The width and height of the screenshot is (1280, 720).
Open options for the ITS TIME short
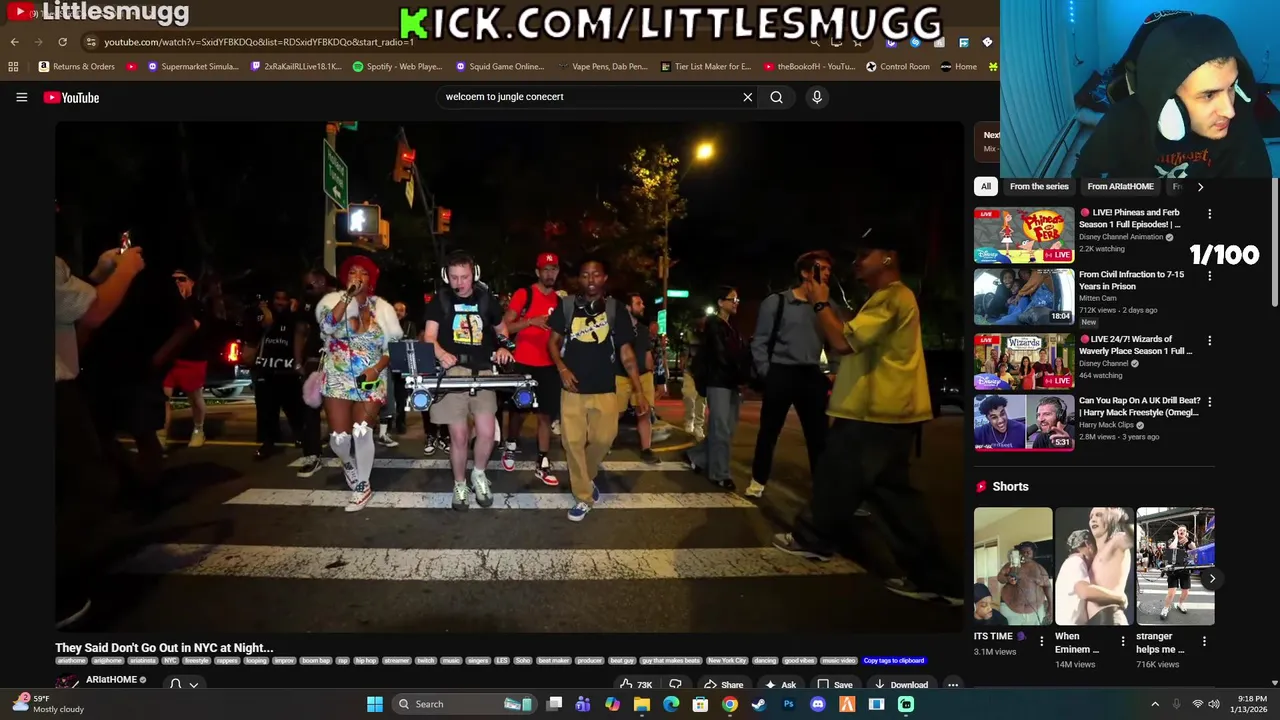(1041, 641)
